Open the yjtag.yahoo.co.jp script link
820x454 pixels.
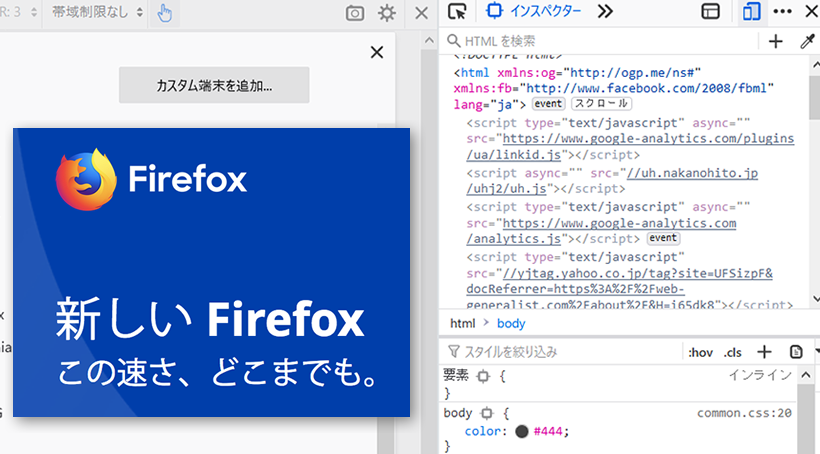[x=620, y=289]
